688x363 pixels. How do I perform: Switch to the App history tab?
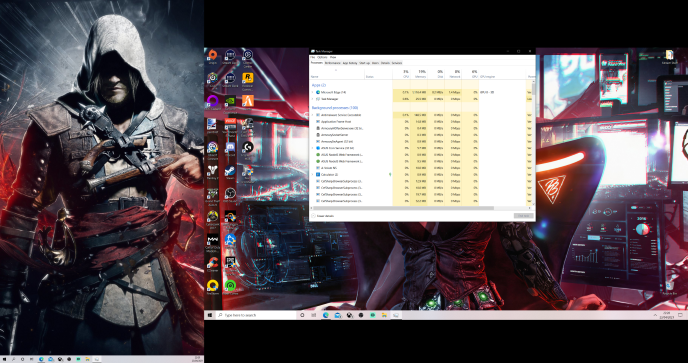(x=350, y=63)
